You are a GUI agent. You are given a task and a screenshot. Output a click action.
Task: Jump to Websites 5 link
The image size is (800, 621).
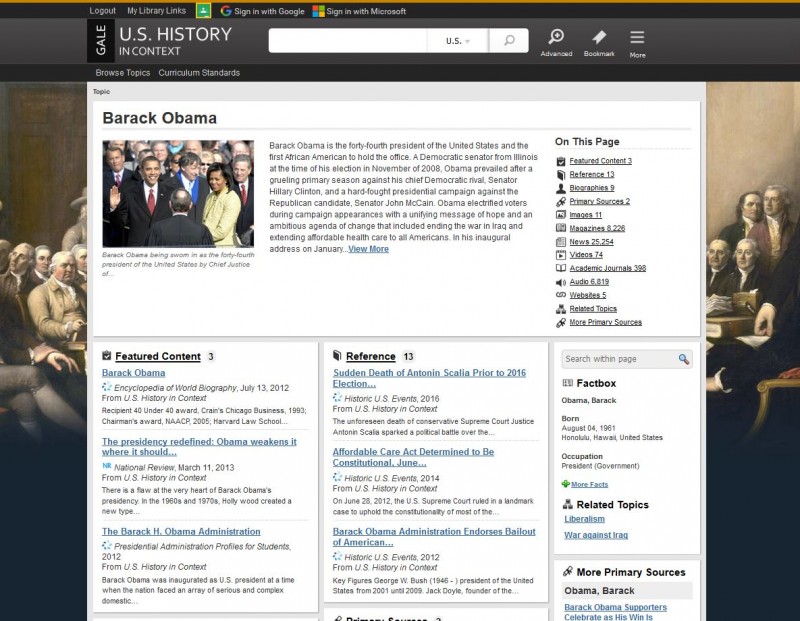pyautogui.click(x=588, y=295)
